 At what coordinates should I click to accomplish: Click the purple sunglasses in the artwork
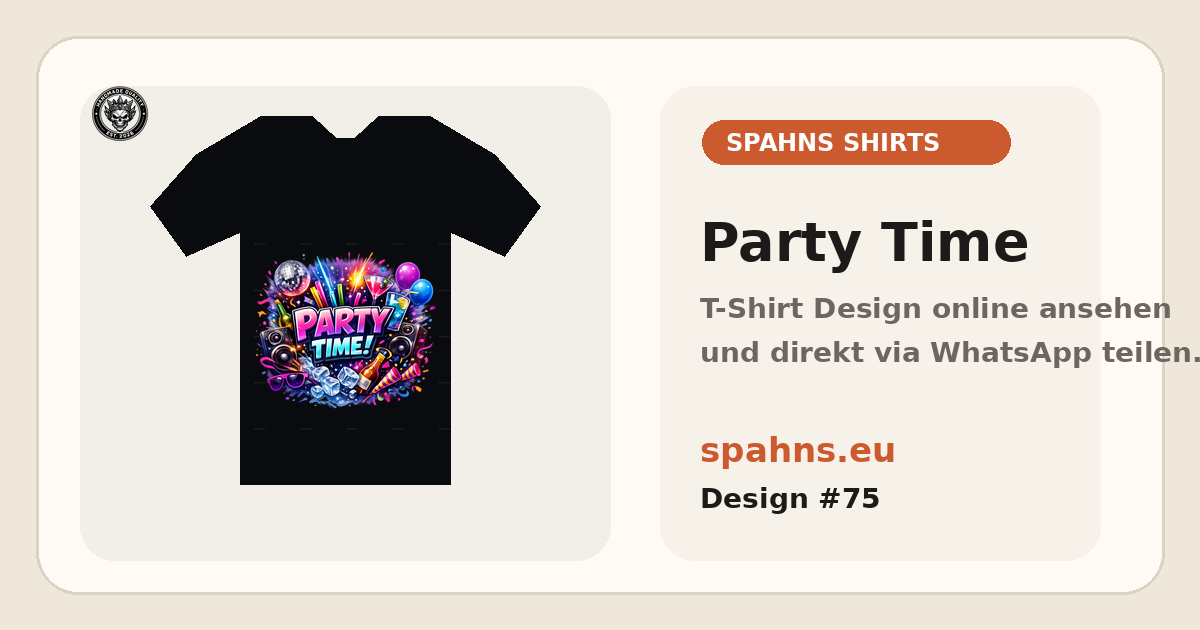[288, 382]
